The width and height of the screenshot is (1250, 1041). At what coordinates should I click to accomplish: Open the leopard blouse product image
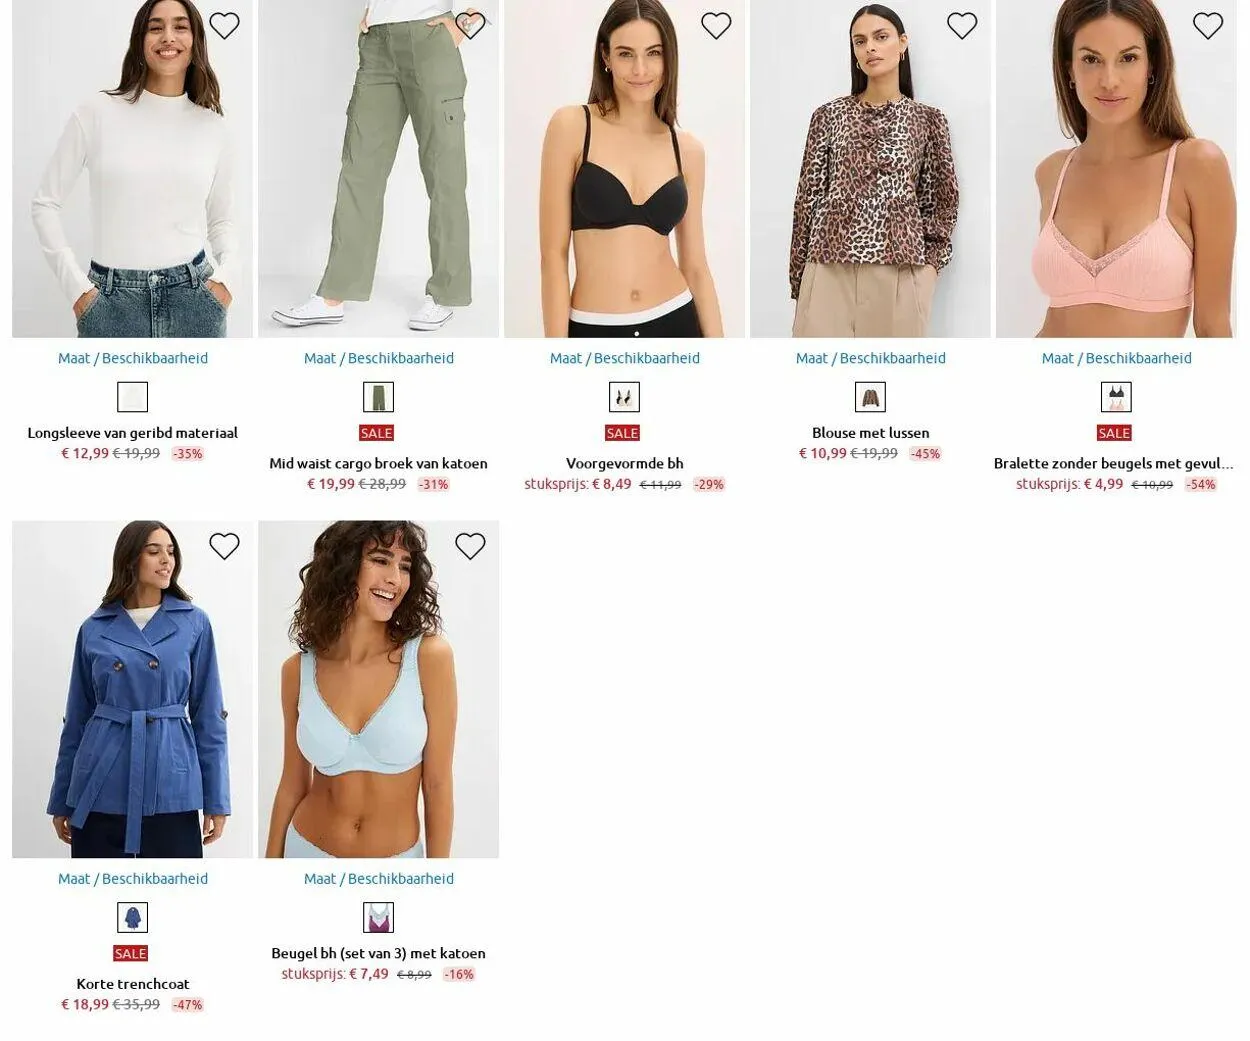870,169
